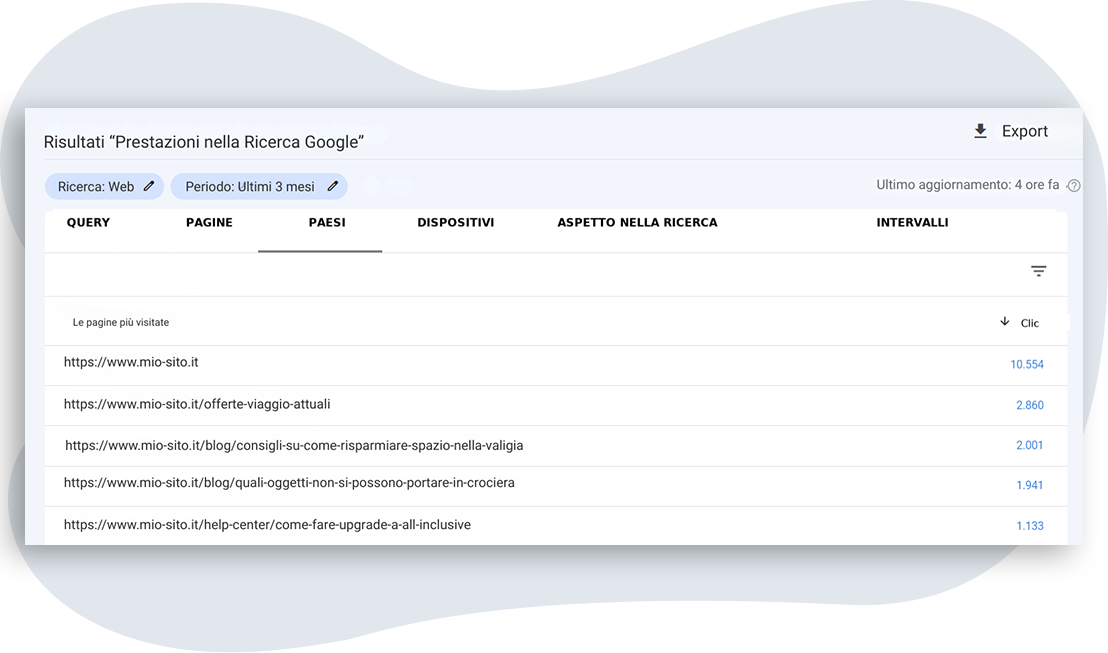The height and width of the screenshot is (653, 1108).
Task: Open the offerte-viaggio-attuali page row
Action: 197,404
